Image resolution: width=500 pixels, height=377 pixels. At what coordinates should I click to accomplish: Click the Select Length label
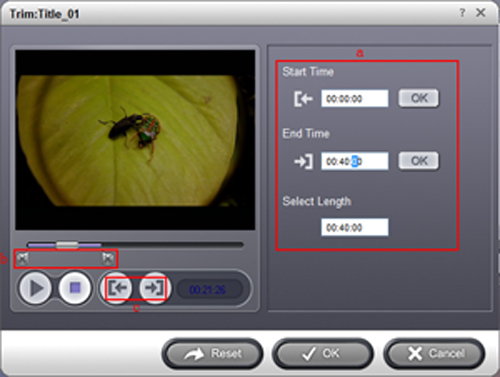point(317,202)
